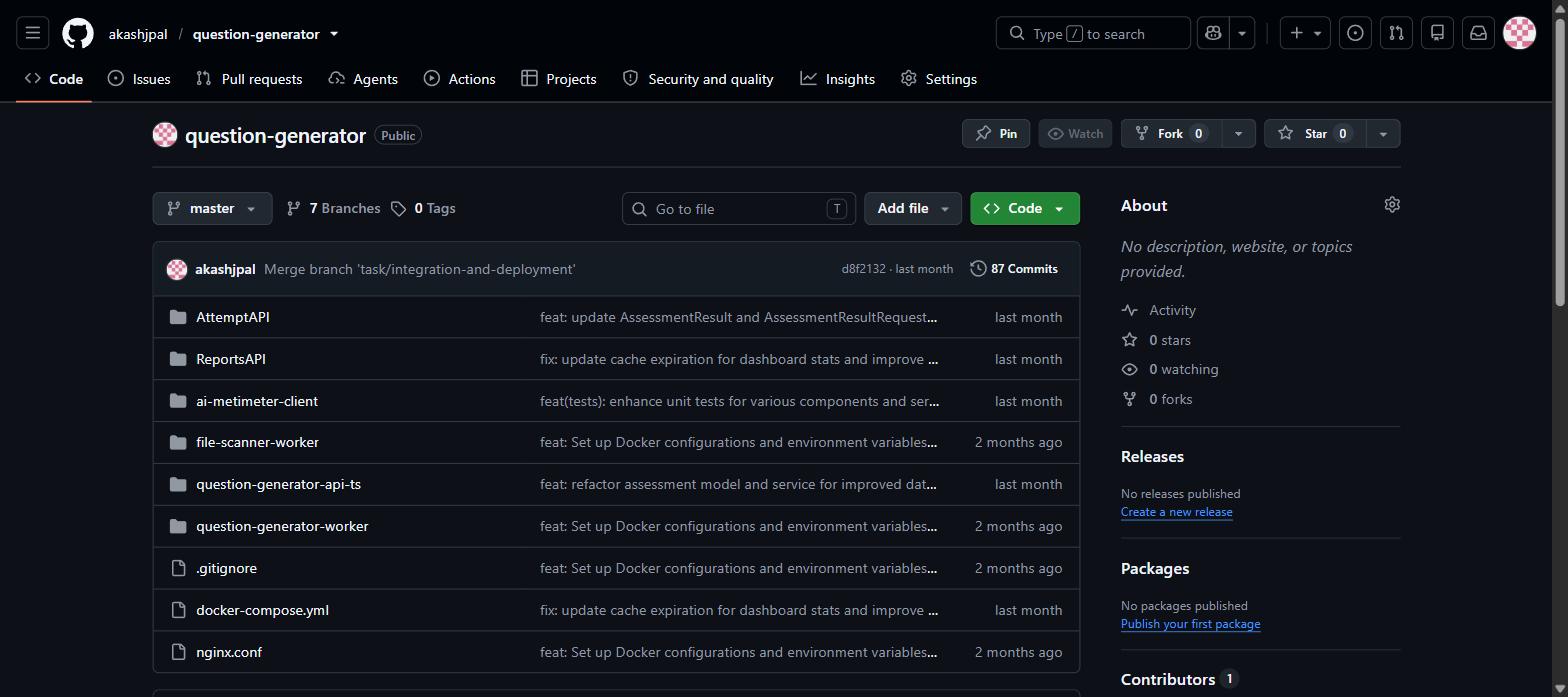Click the magnifier icon in search bar
This screenshot has width=1568, height=697.
pos(1017,33)
